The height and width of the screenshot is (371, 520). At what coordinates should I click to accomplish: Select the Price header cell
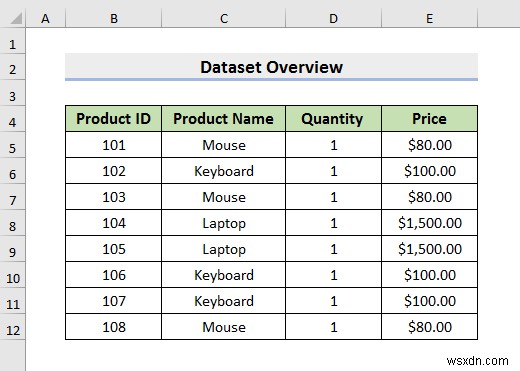coord(429,119)
